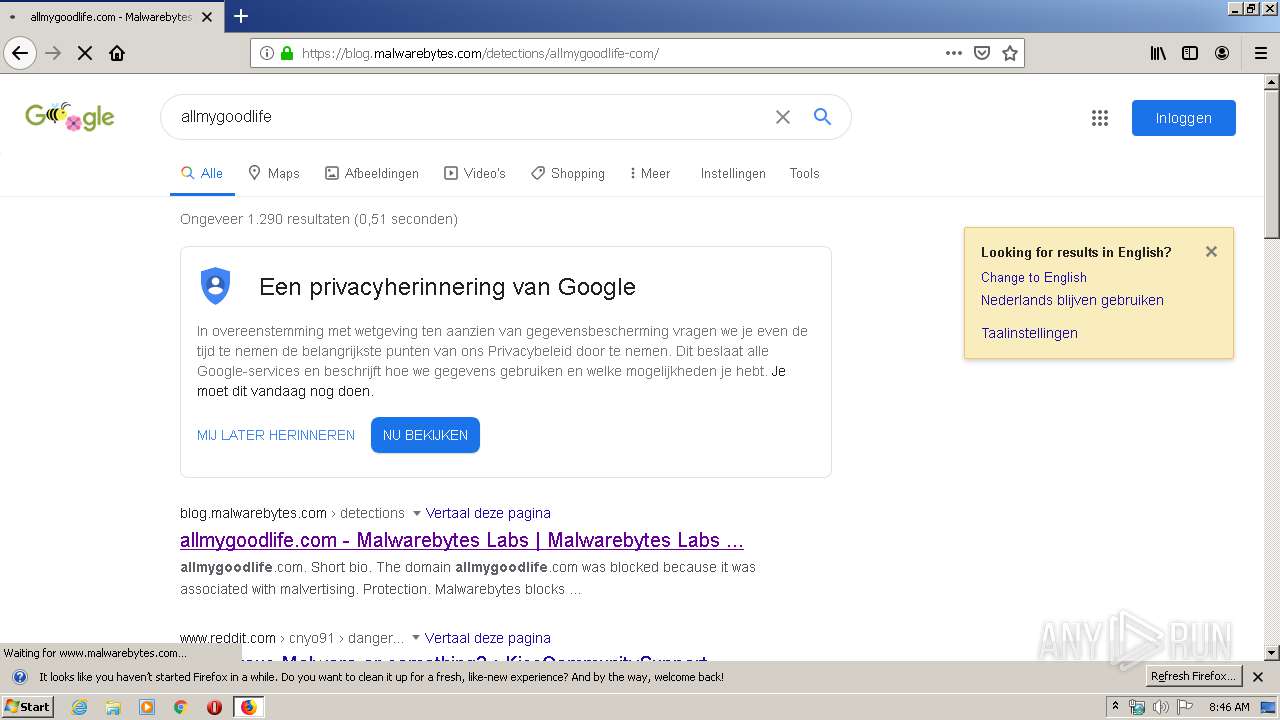
Task: Switch to Afbeeldingen results
Action: click(x=372, y=173)
